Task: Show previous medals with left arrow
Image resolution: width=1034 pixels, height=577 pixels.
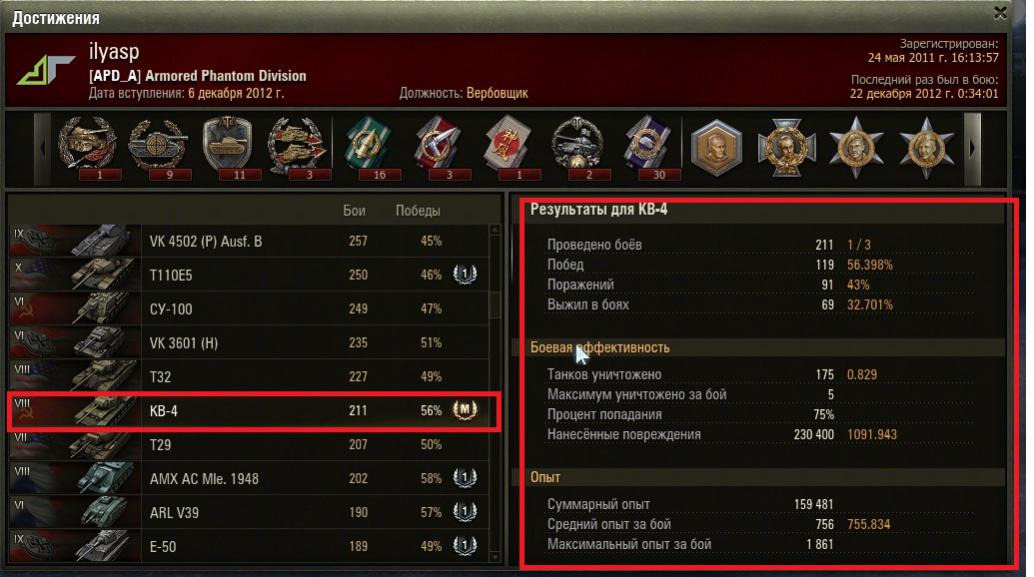Action: click(x=42, y=149)
